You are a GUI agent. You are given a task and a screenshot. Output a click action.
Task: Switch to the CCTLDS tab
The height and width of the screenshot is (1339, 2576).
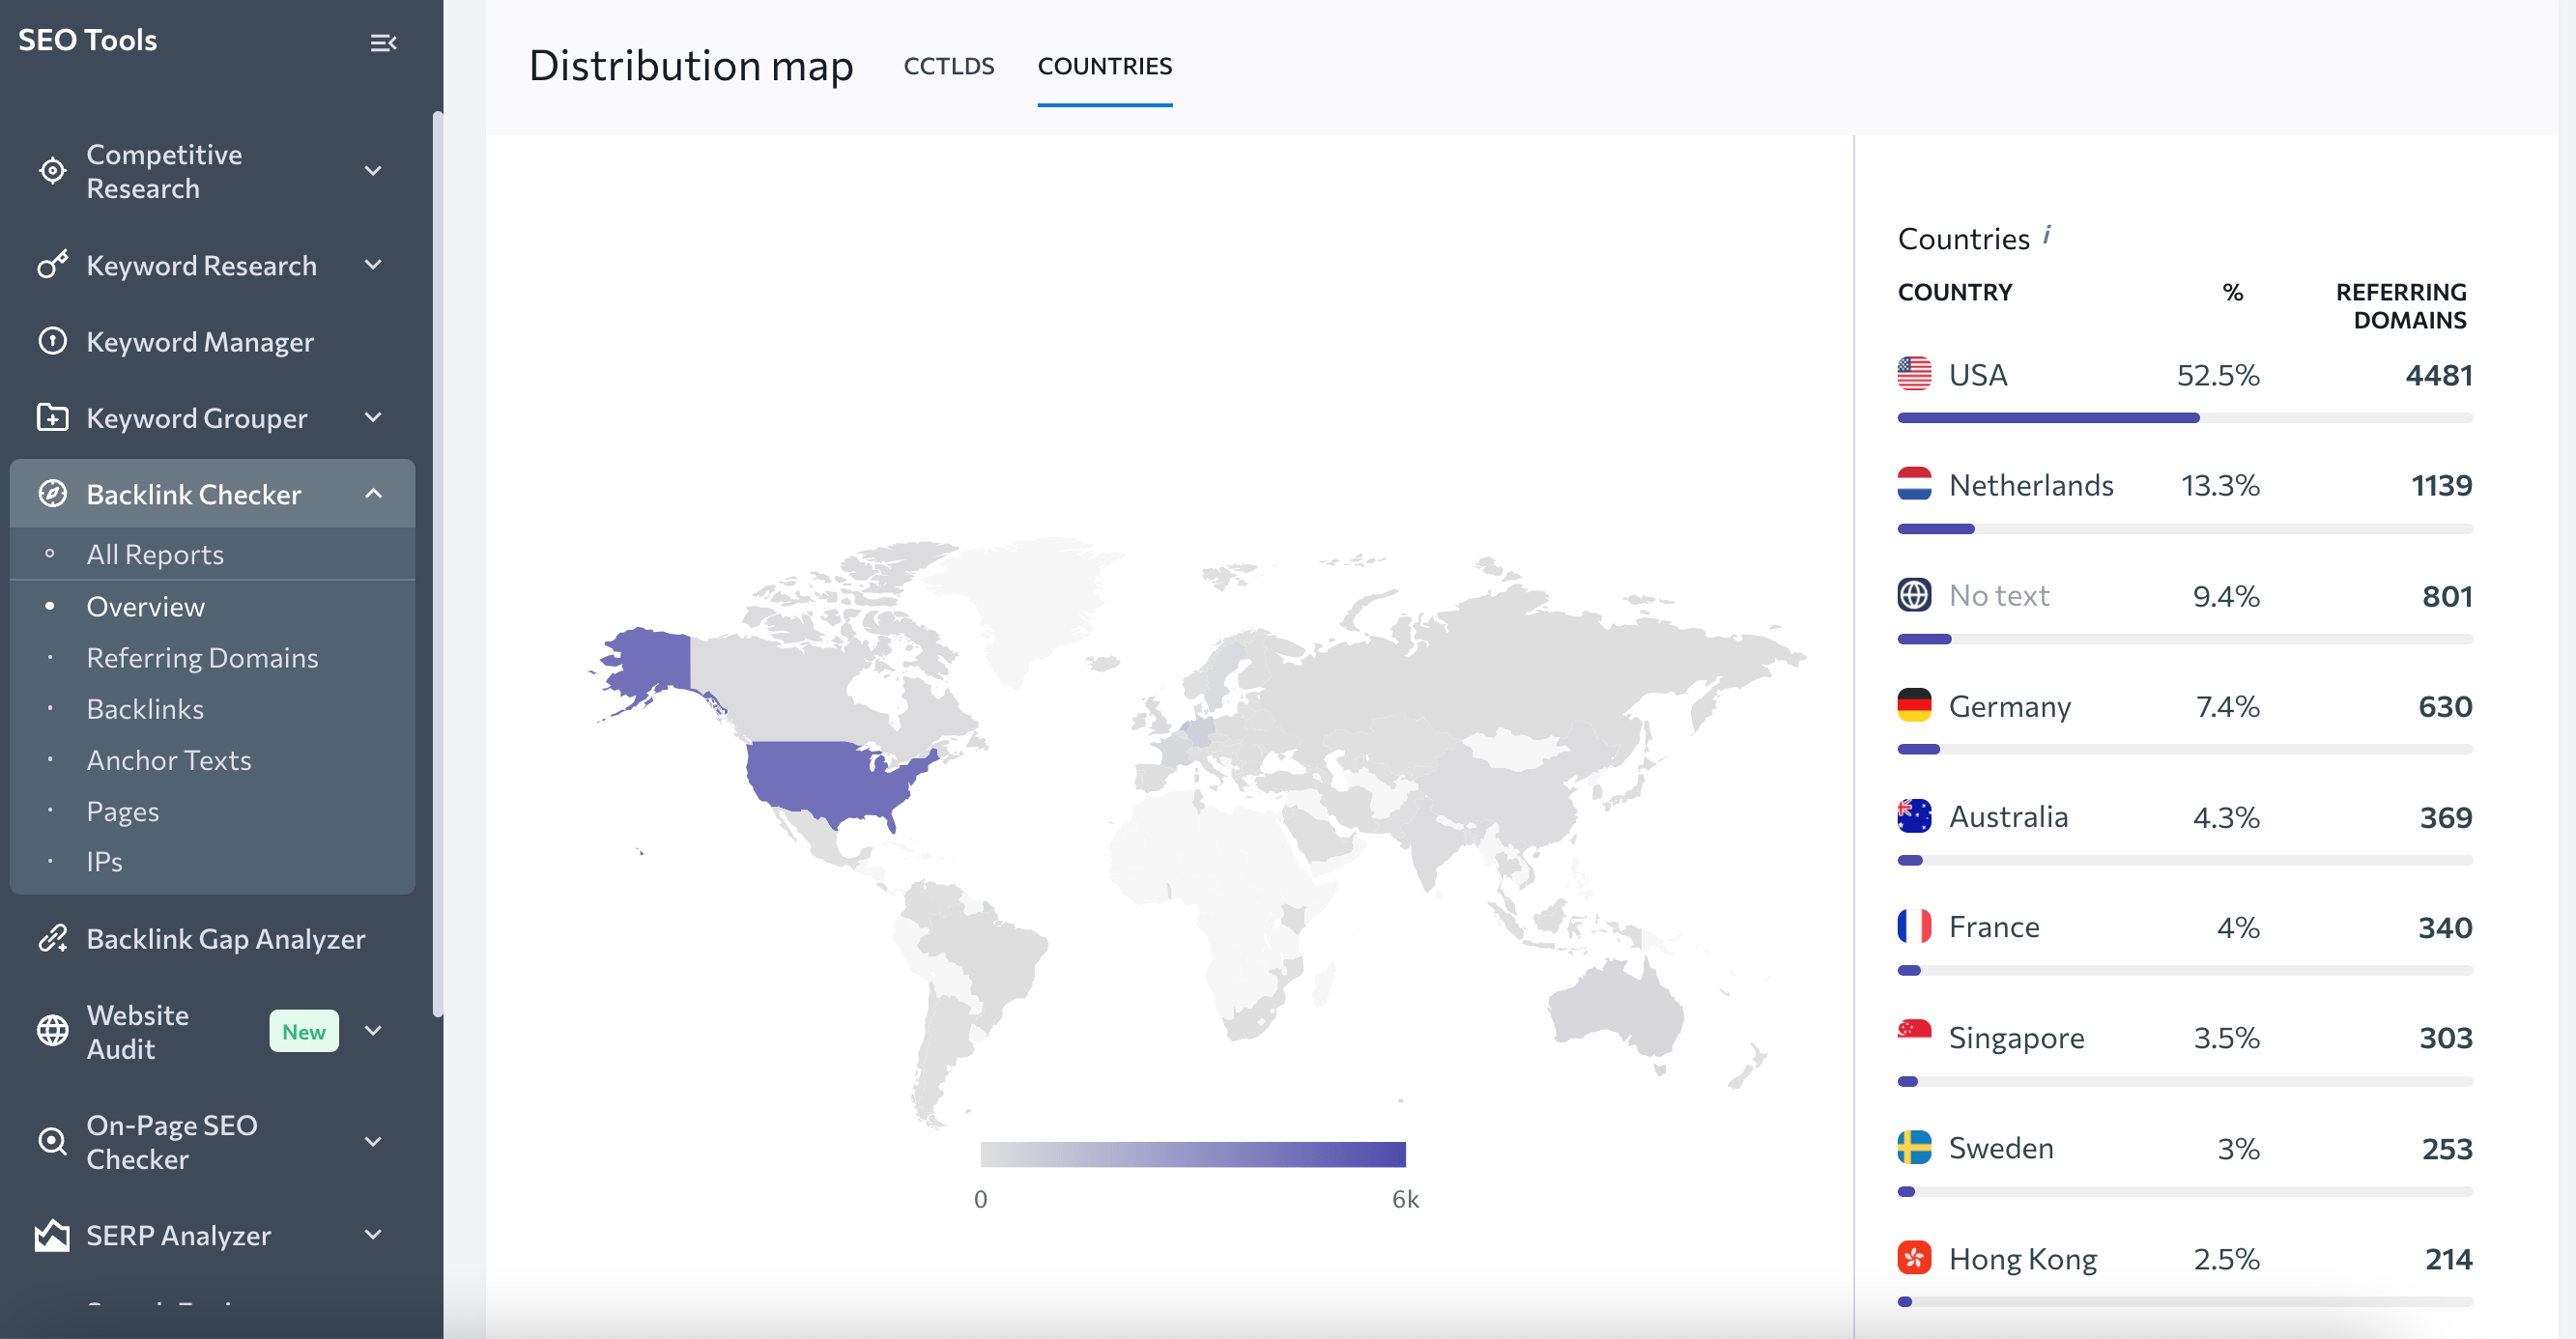coord(948,66)
